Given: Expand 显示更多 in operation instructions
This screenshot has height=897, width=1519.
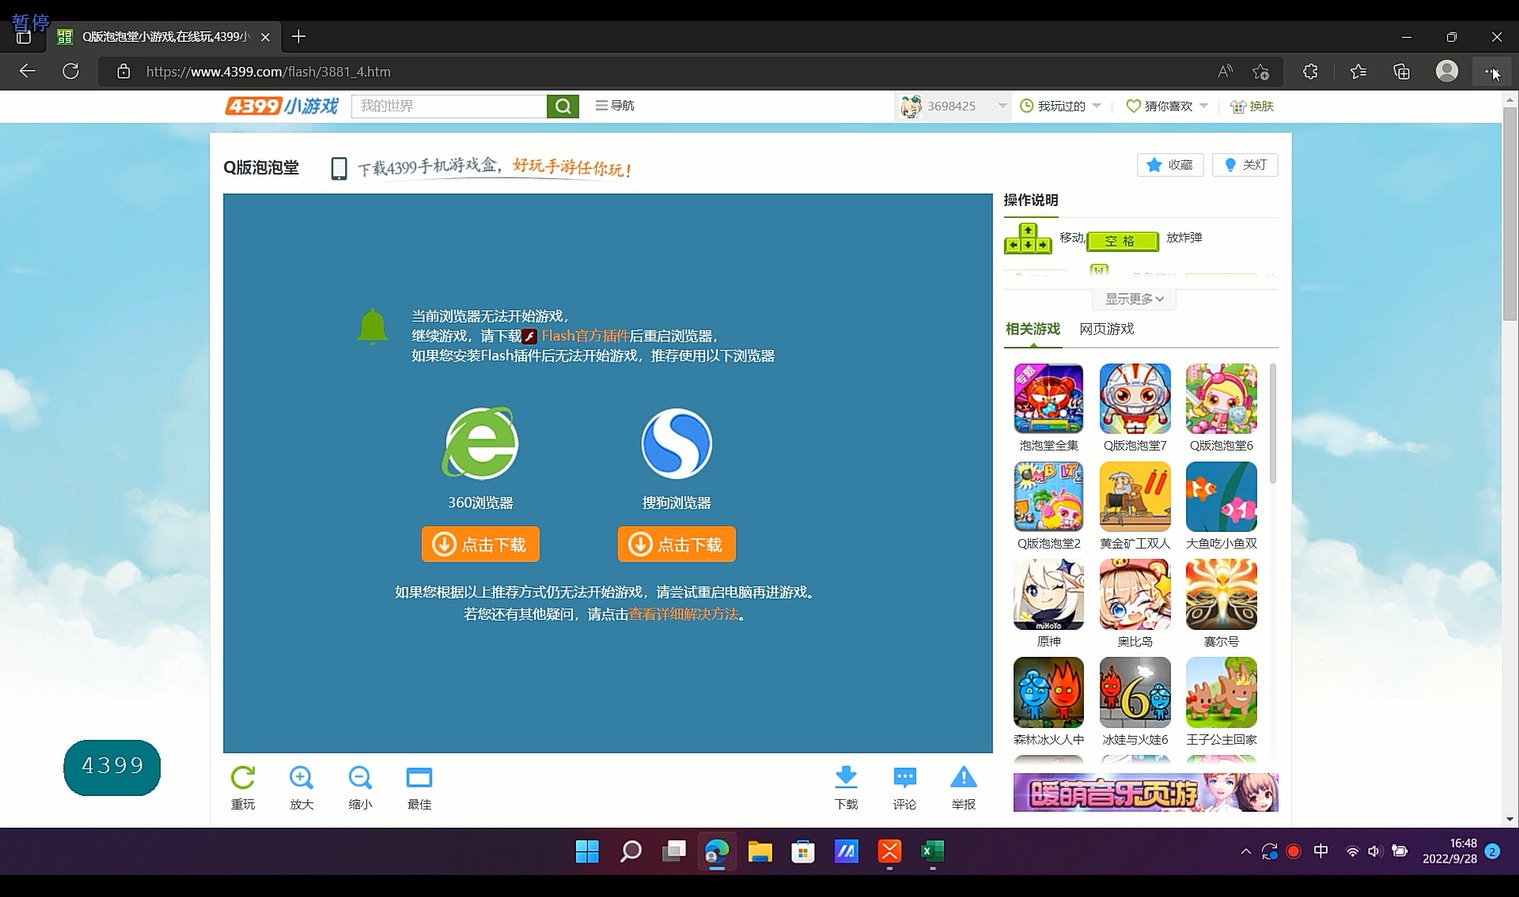Looking at the screenshot, I should pos(1132,298).
